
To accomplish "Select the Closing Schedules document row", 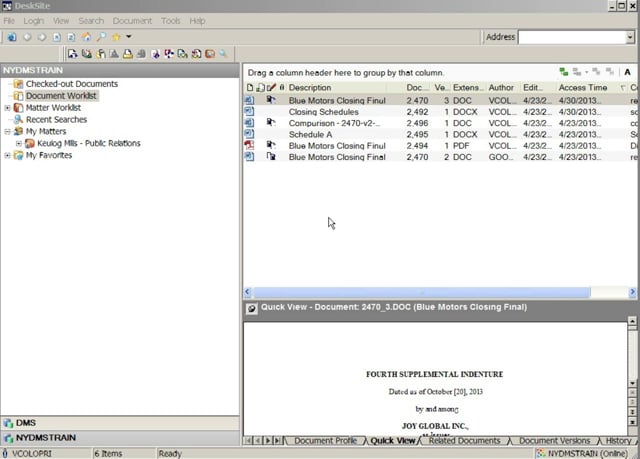I will coord(440,112).
